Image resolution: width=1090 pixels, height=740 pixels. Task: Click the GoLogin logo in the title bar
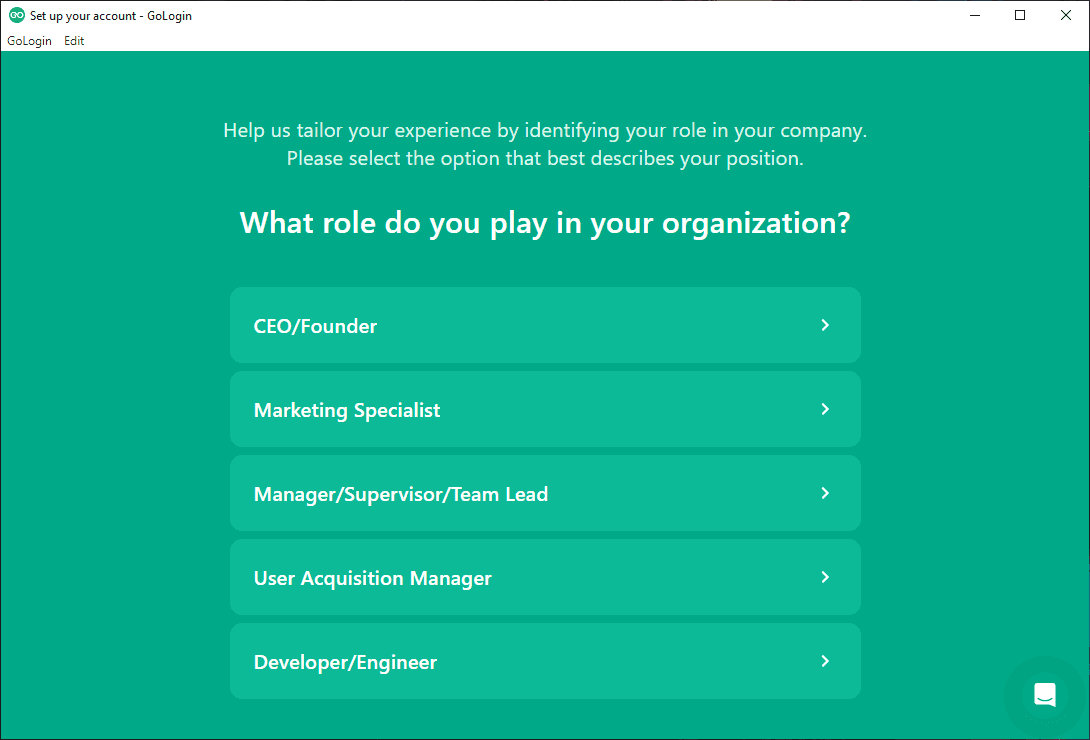click(16, 15)
